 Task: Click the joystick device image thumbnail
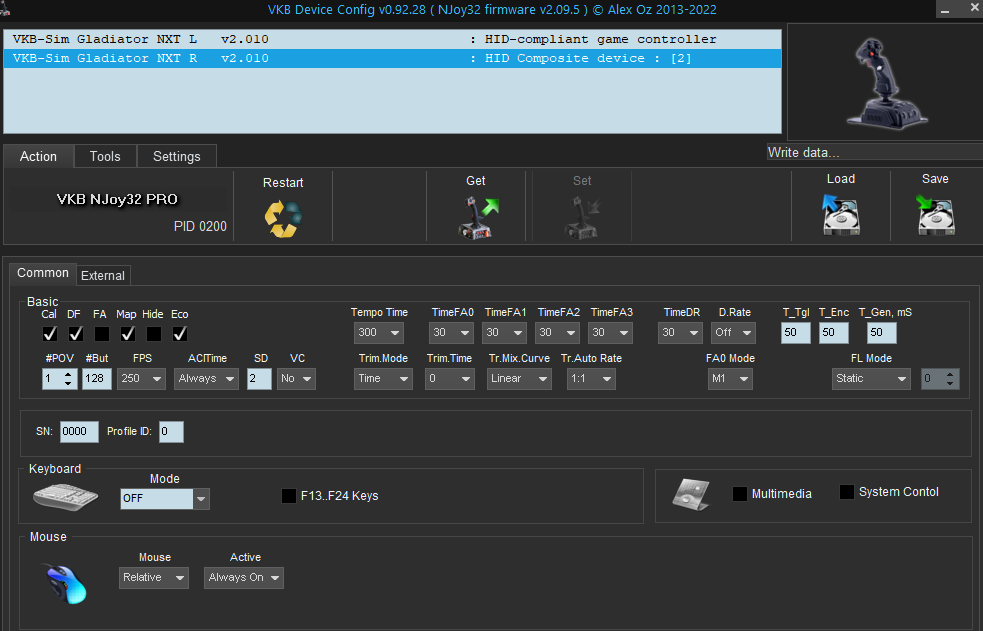click(886, 82)
